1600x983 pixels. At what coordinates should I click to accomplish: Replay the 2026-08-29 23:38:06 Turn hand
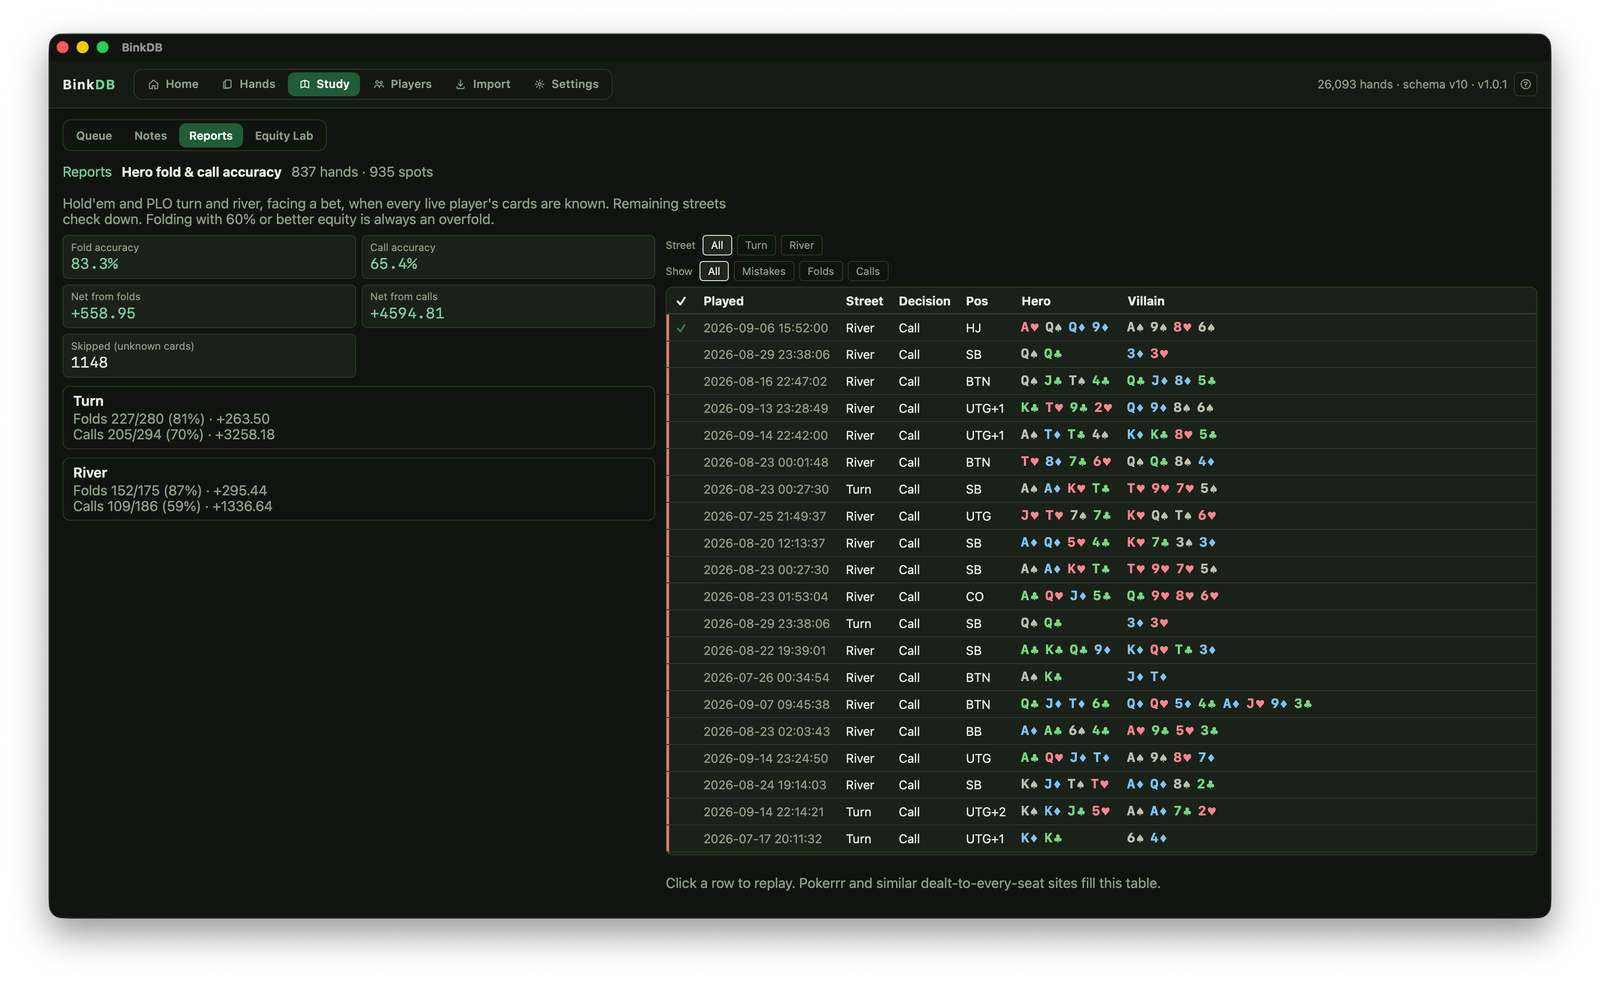tap(1101, 624)
